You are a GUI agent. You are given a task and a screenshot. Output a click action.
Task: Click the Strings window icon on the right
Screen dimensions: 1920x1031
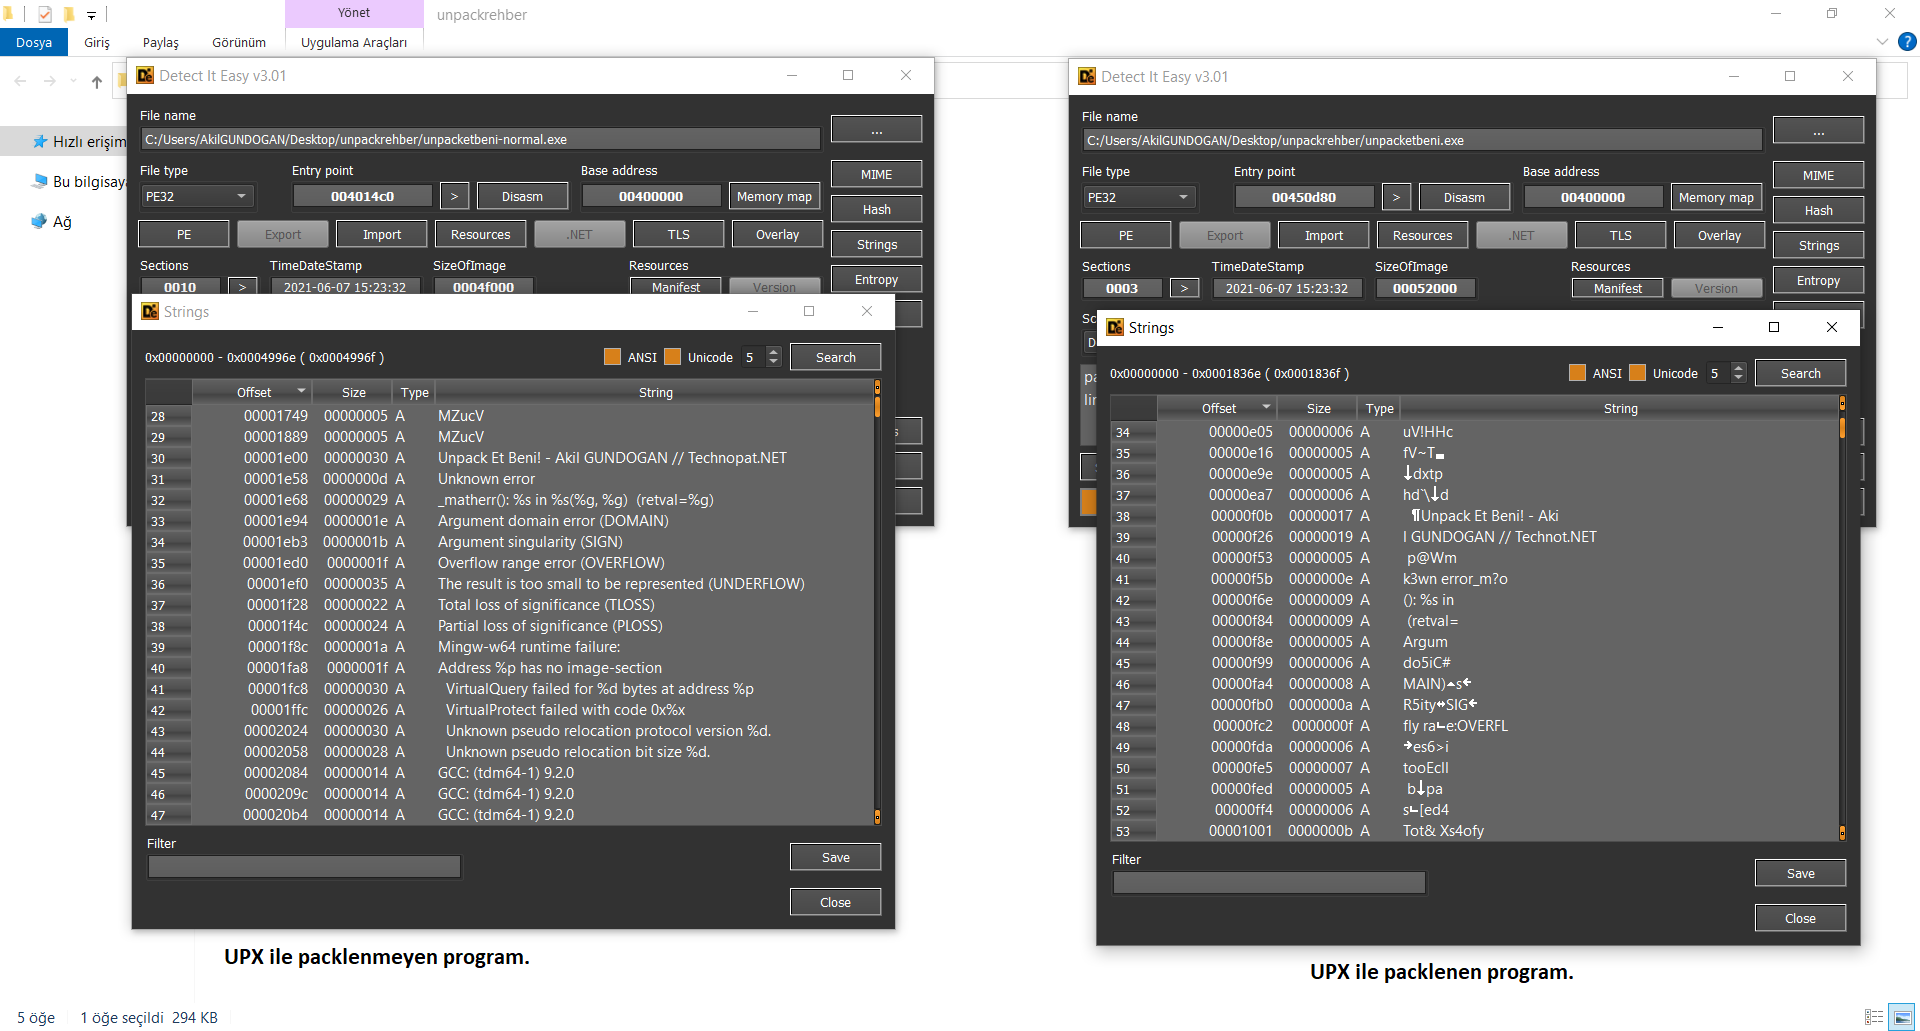[x=1115, y=327]
